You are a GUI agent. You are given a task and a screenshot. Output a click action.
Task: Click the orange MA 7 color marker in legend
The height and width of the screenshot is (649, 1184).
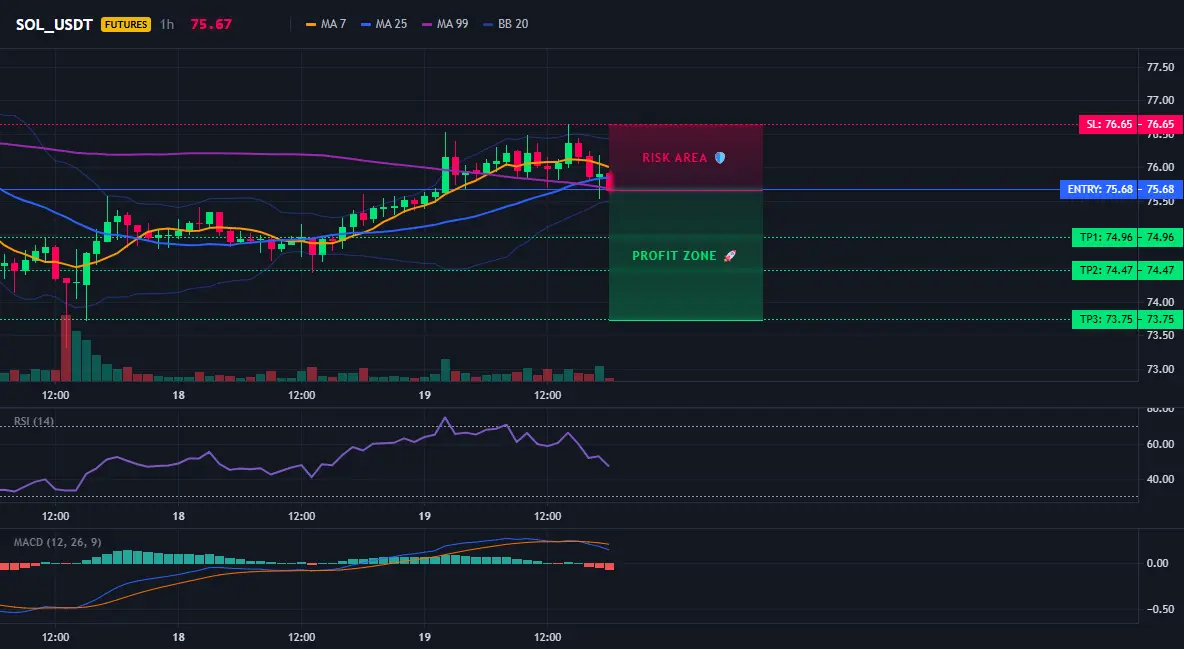pyautogui.click(x=310, y=24)
